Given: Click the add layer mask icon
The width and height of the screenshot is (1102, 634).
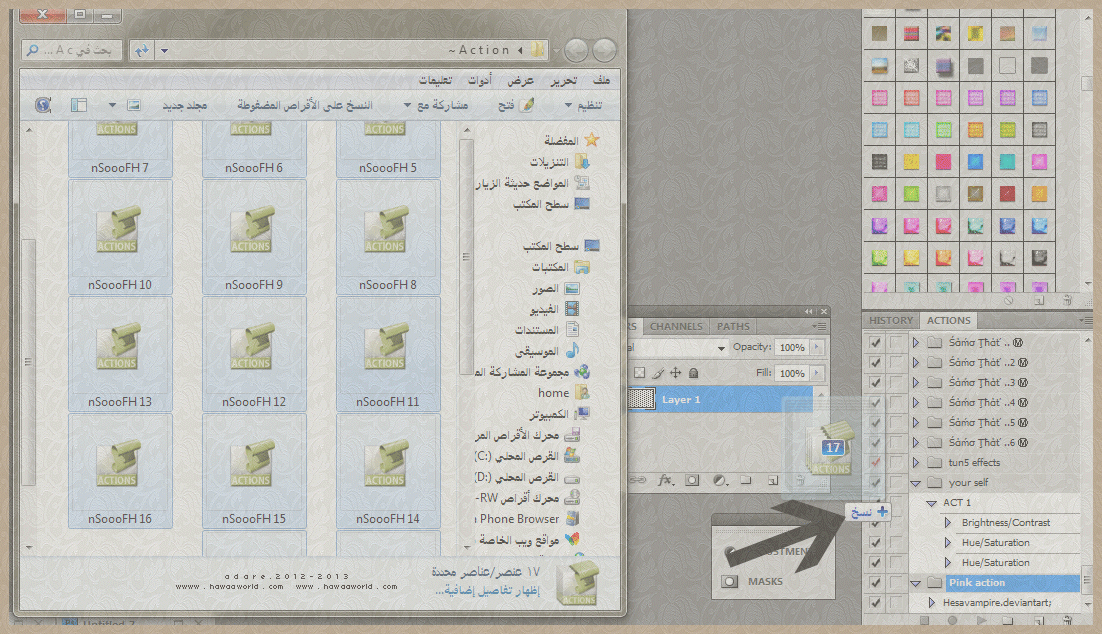Looking at the screenshot, I should click(692, 480).
